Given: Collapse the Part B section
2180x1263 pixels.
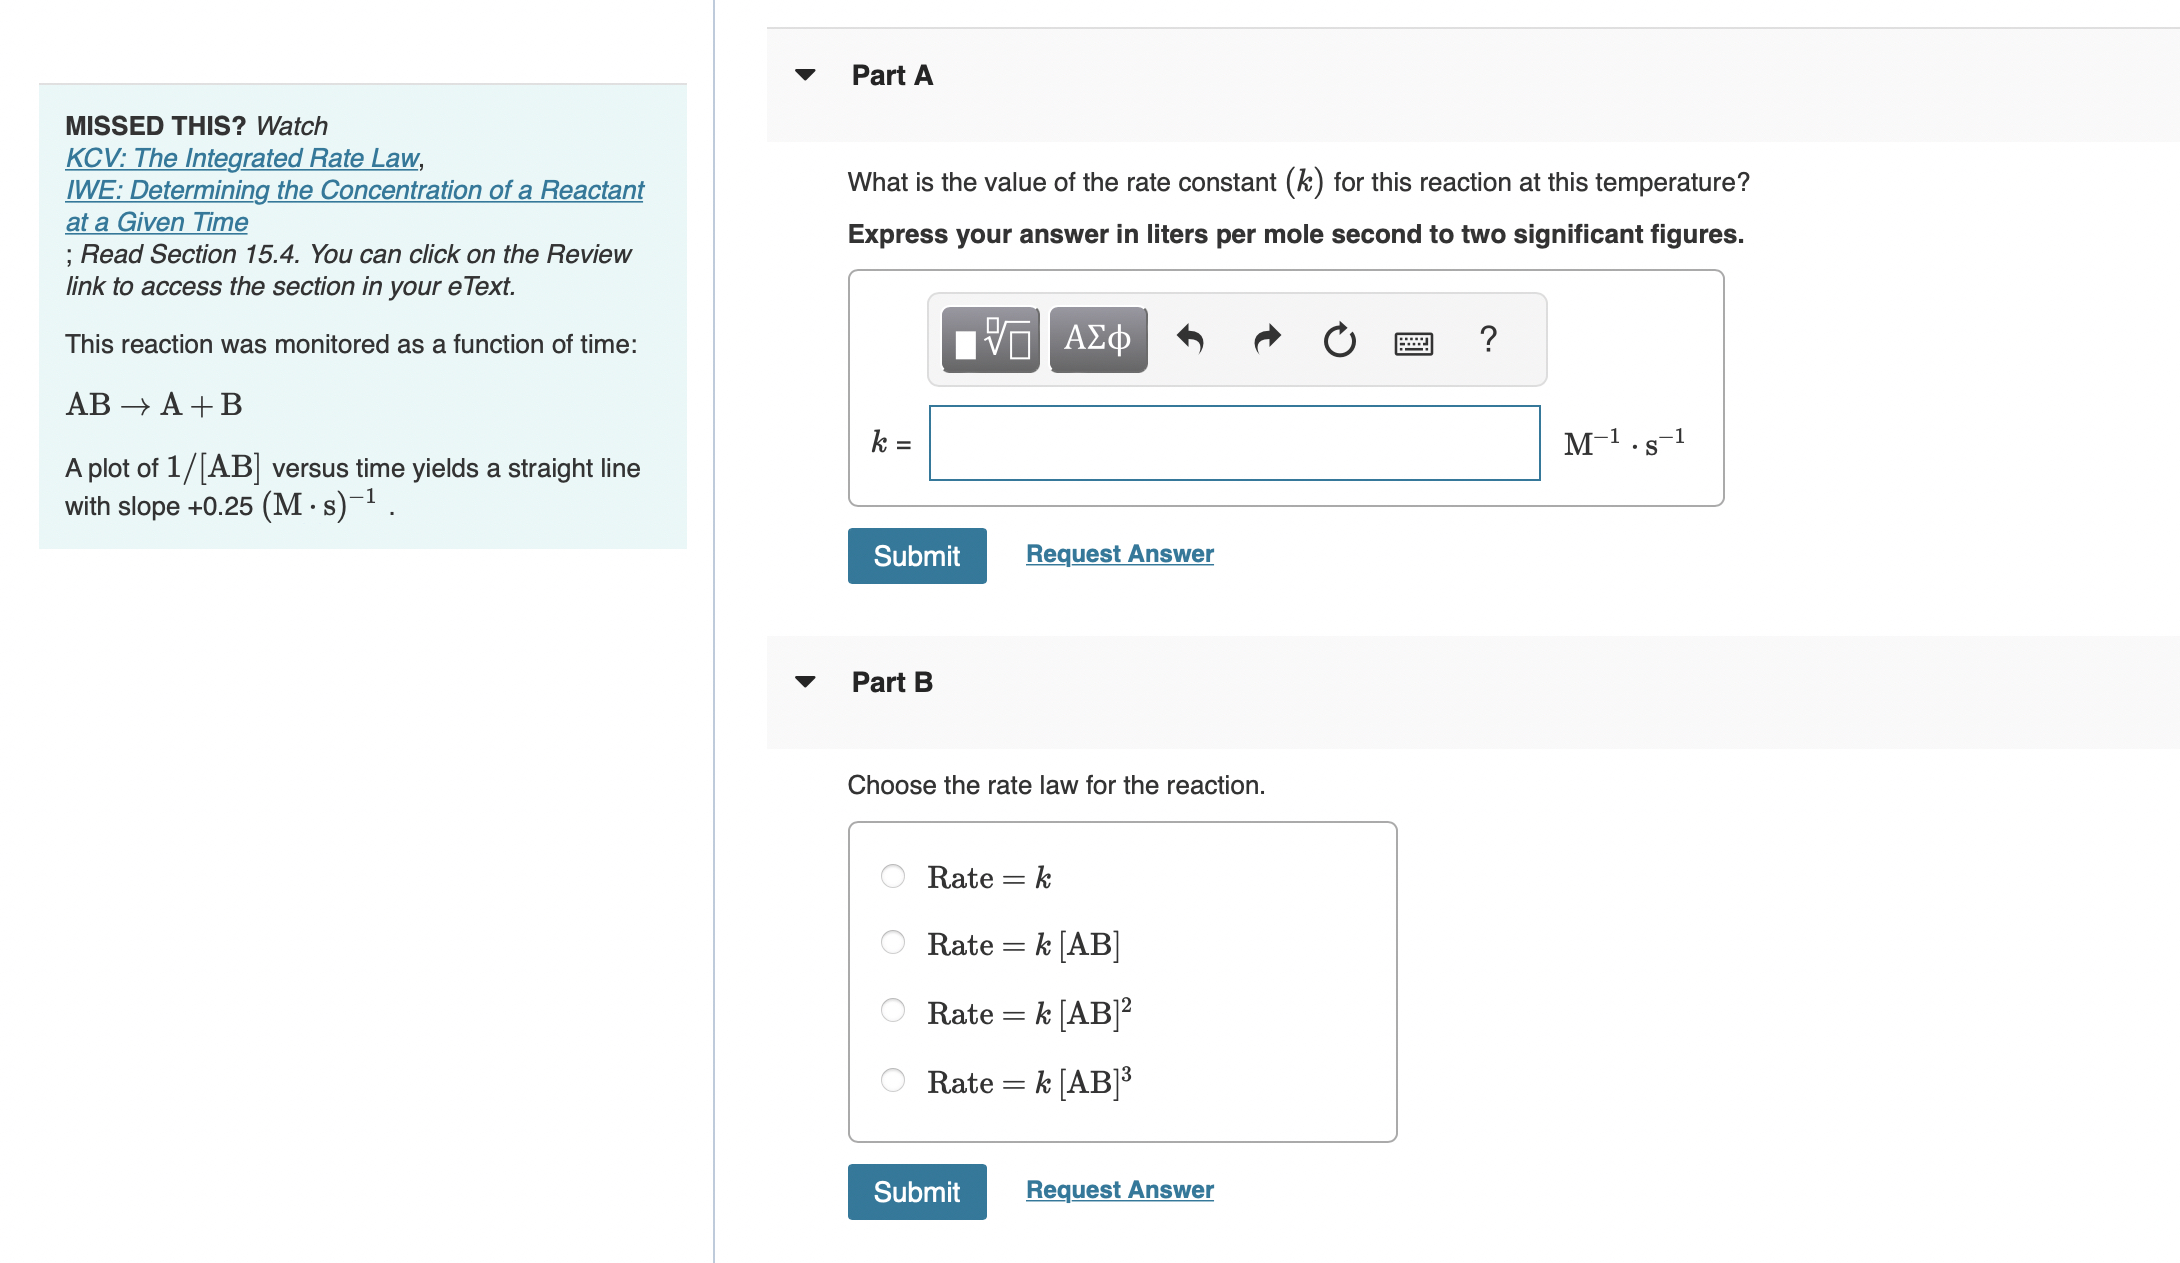Looking at the screenshot, I should pos(807,681).
